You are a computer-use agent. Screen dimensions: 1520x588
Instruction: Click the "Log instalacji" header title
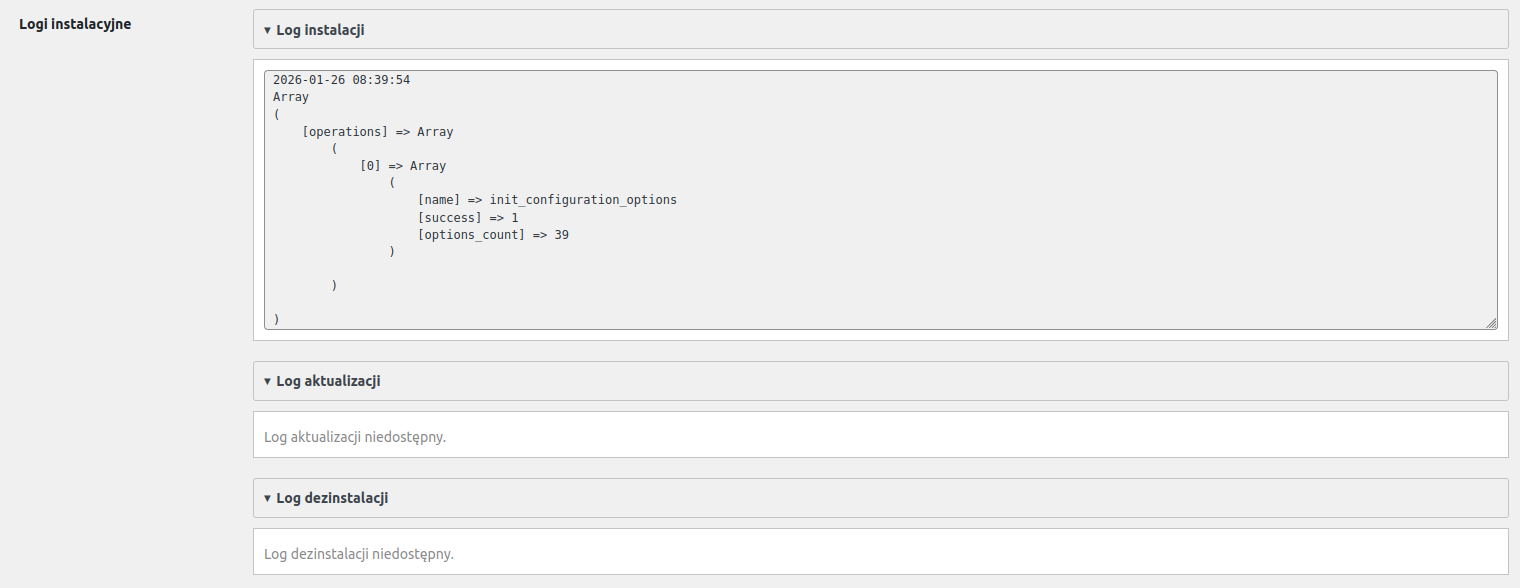point(320,30)
